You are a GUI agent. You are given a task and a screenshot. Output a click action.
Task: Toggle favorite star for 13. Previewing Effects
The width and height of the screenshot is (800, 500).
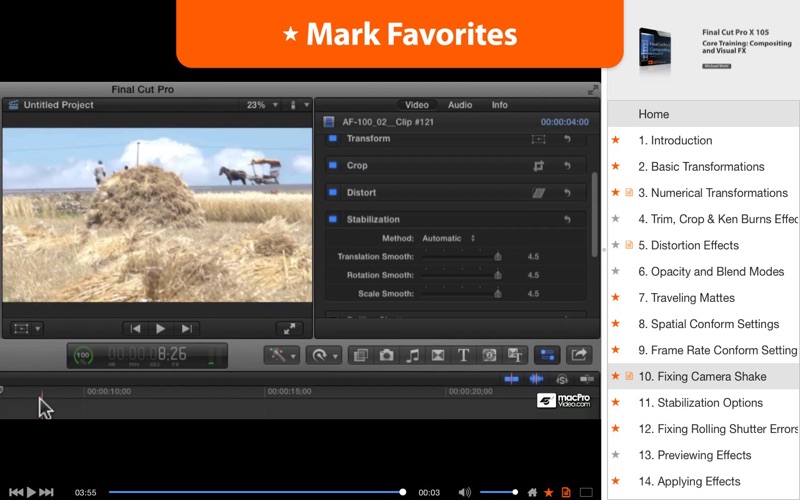pos(616,455)
